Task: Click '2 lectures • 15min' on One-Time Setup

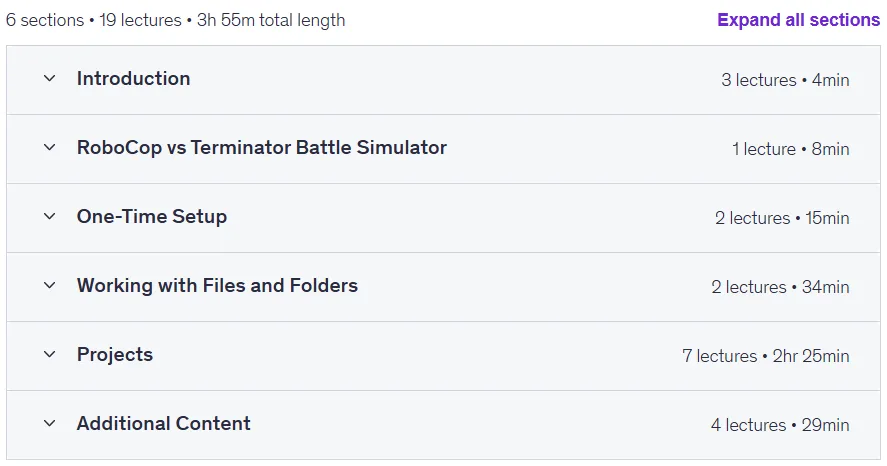Action: [782, 218]
